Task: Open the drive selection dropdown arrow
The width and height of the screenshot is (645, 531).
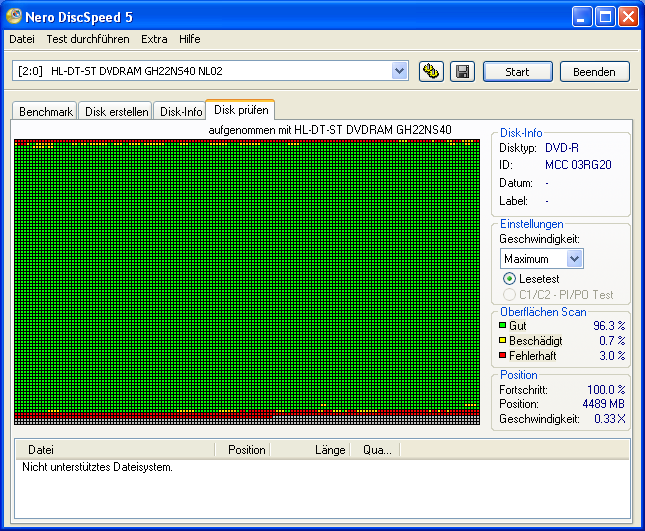Action: coord(399,71)
